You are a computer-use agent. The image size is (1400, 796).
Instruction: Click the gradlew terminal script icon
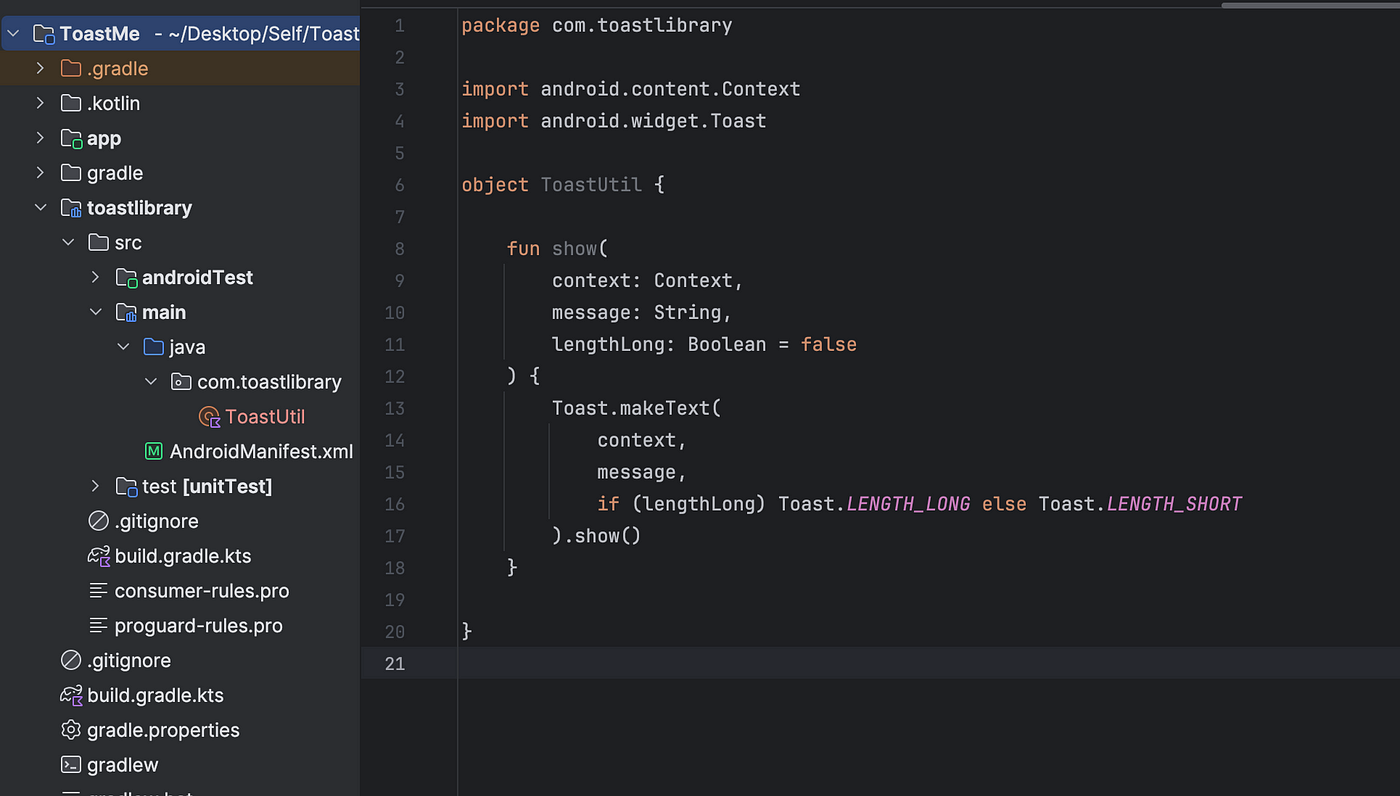click(x=71, y=765)
